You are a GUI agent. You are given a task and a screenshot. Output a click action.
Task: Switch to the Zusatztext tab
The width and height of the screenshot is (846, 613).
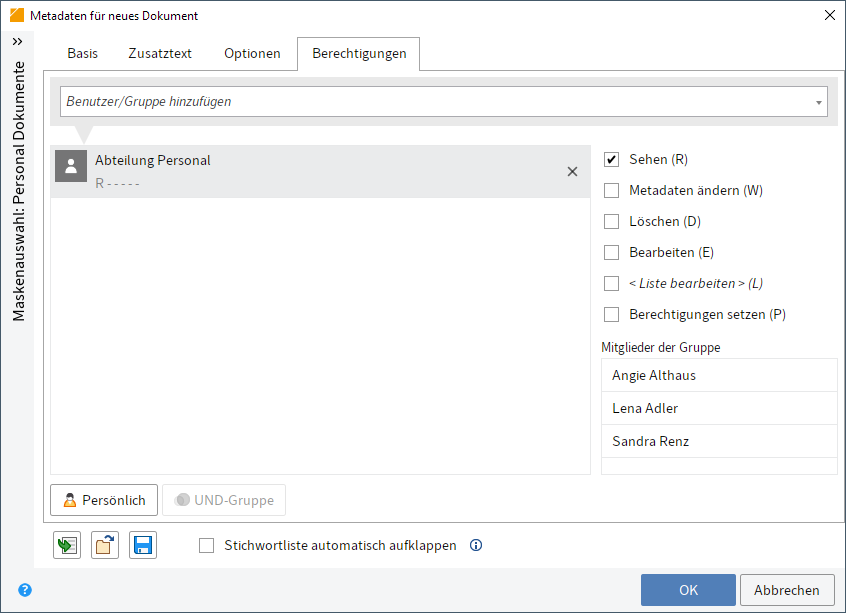160,53
